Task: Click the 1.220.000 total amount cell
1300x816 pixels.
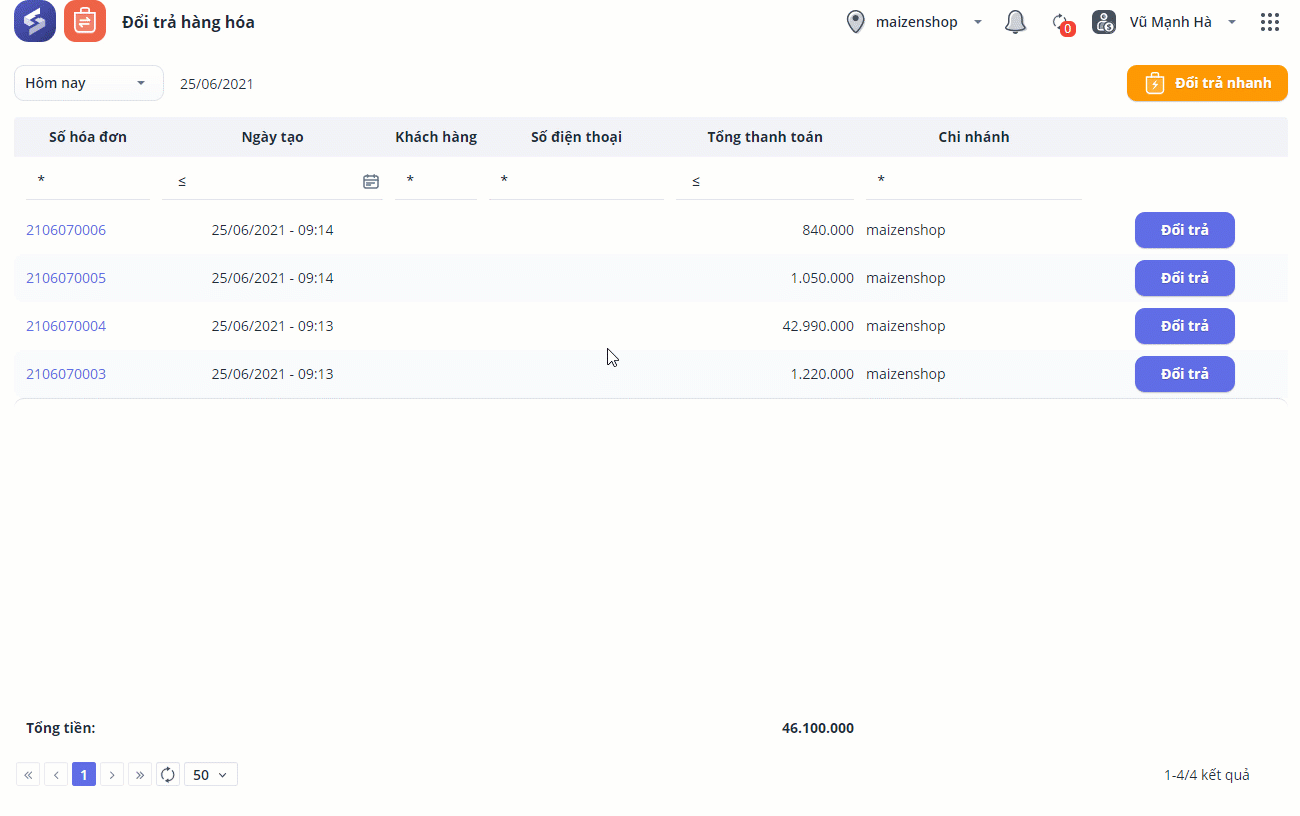Action: coord(822,374)
